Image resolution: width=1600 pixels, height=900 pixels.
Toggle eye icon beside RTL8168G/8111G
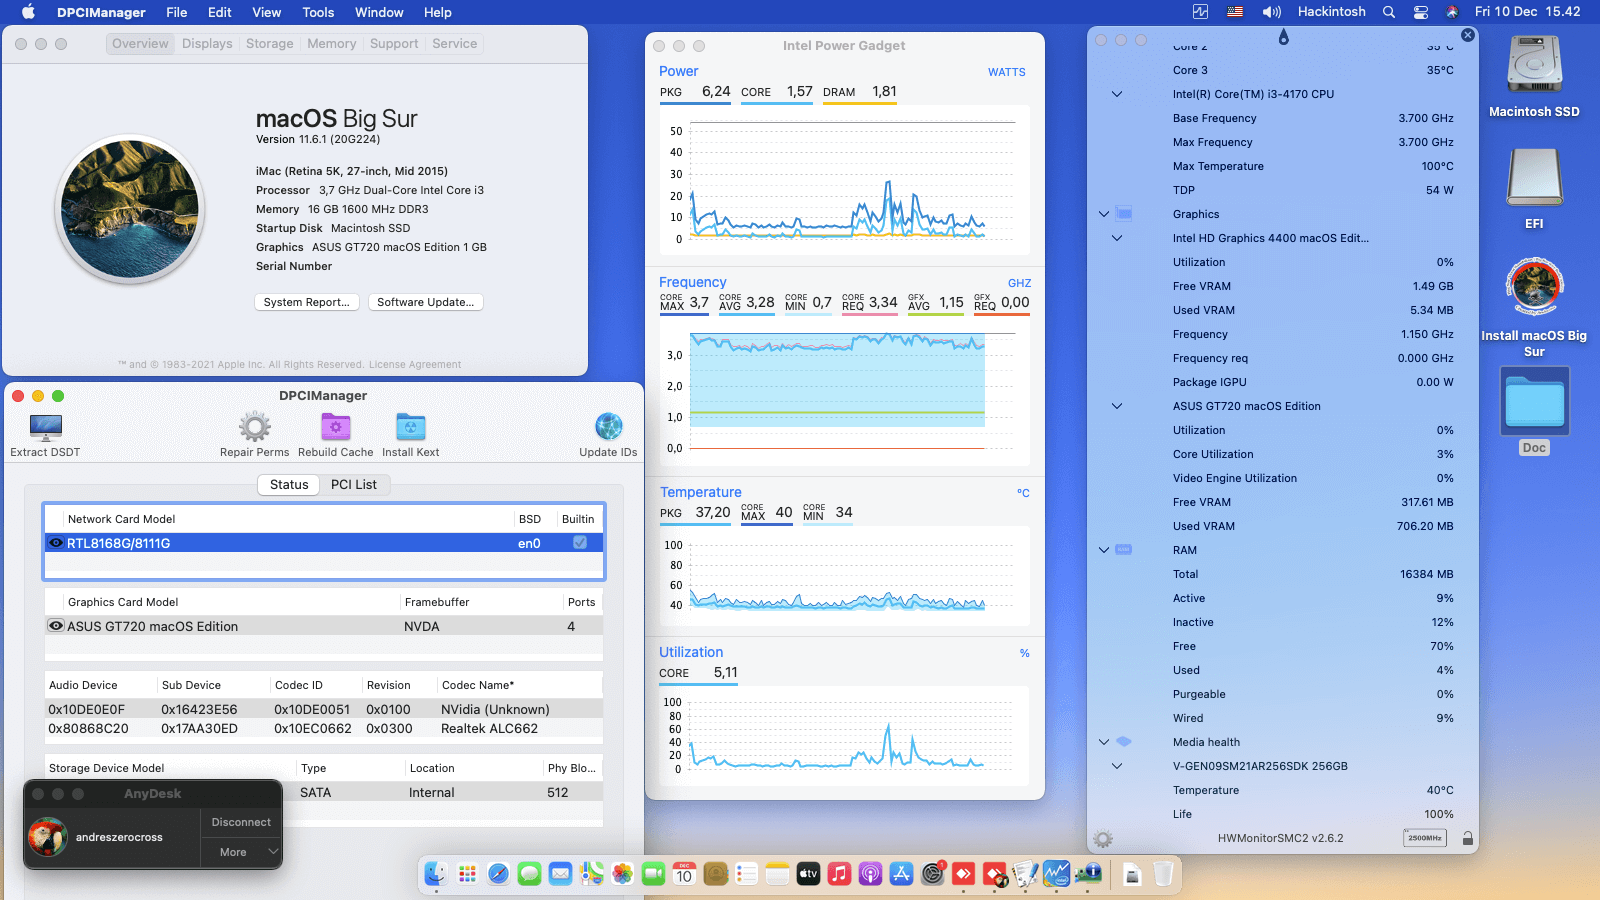(x=56, y=543)
